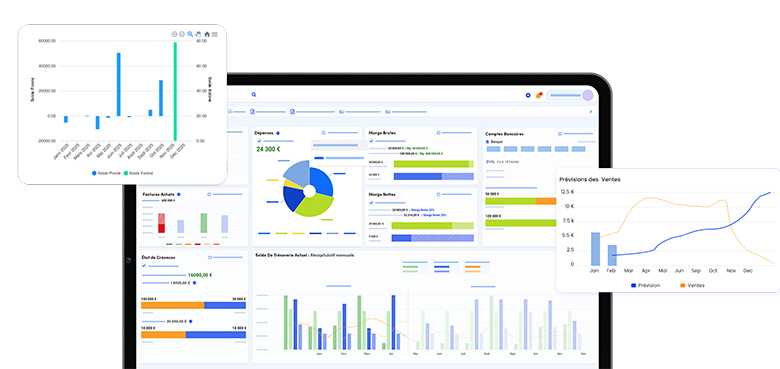Toggle the checkbox under the Marge Nettes title
The image size is (780, 369).
[371, 203]
